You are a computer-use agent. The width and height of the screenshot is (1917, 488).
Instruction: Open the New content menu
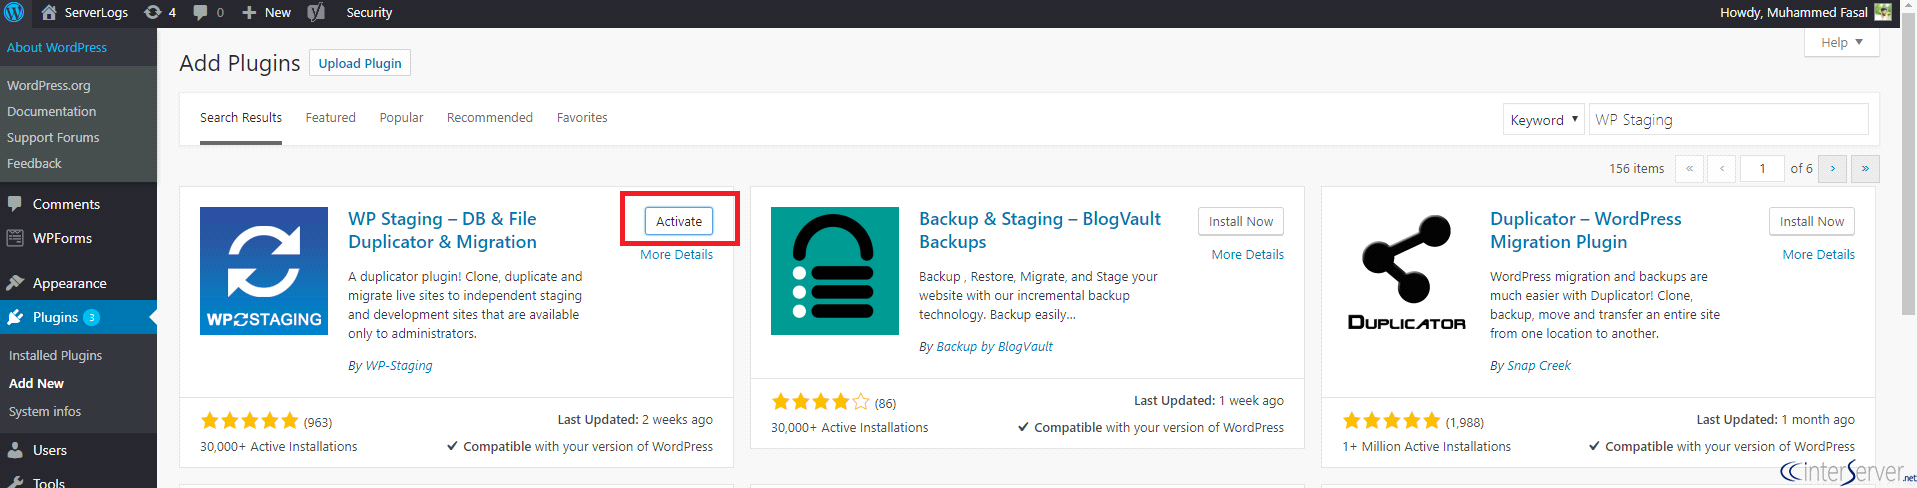click(x=266, y=12)
